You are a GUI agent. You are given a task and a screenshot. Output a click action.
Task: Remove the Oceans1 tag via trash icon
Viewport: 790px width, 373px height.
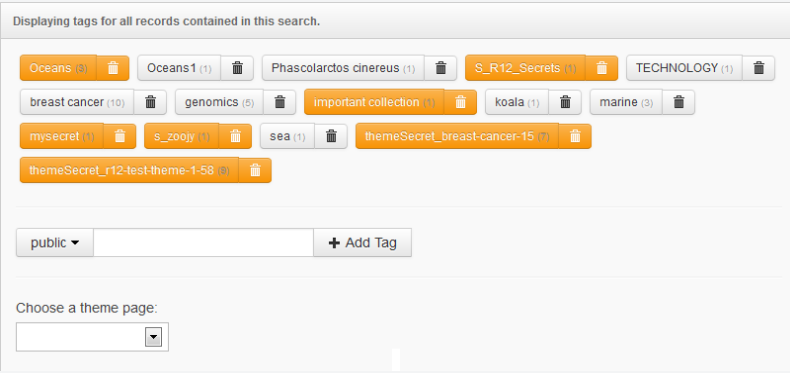237,68
